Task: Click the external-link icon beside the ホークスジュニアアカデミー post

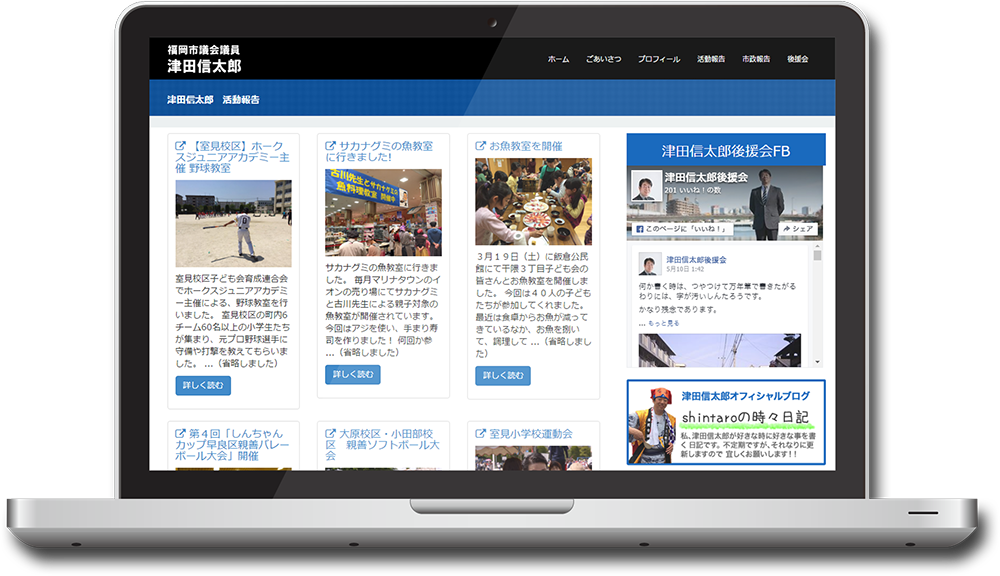Action: pos(181,146)
